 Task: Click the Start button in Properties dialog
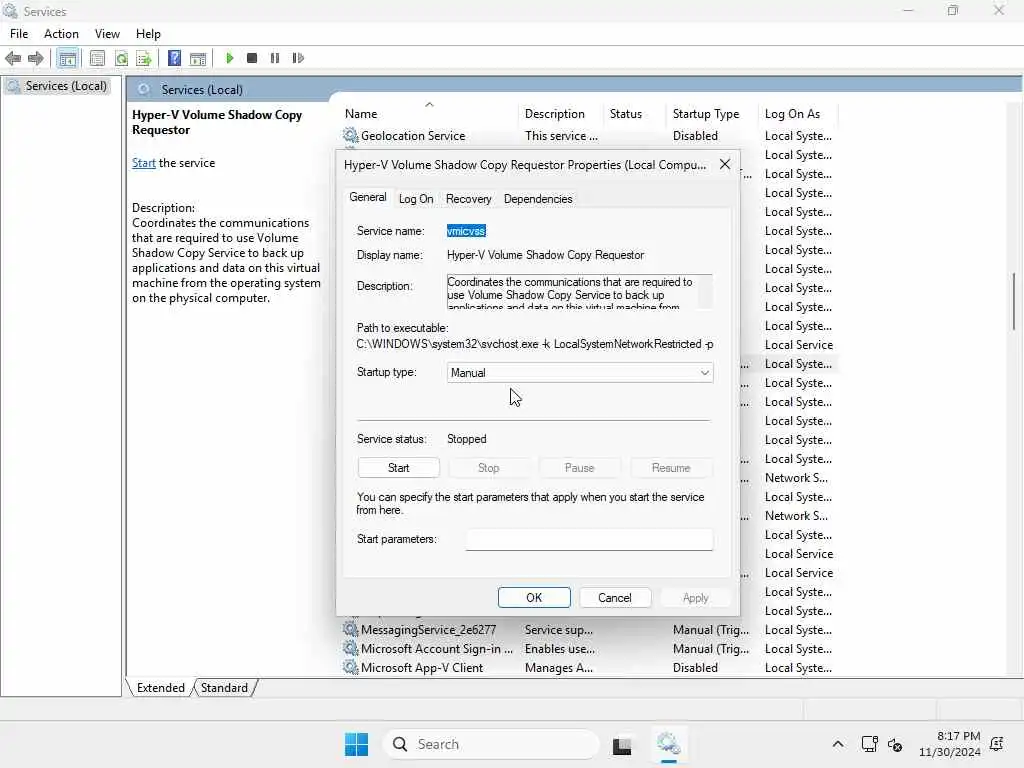[x=398, y=468]
